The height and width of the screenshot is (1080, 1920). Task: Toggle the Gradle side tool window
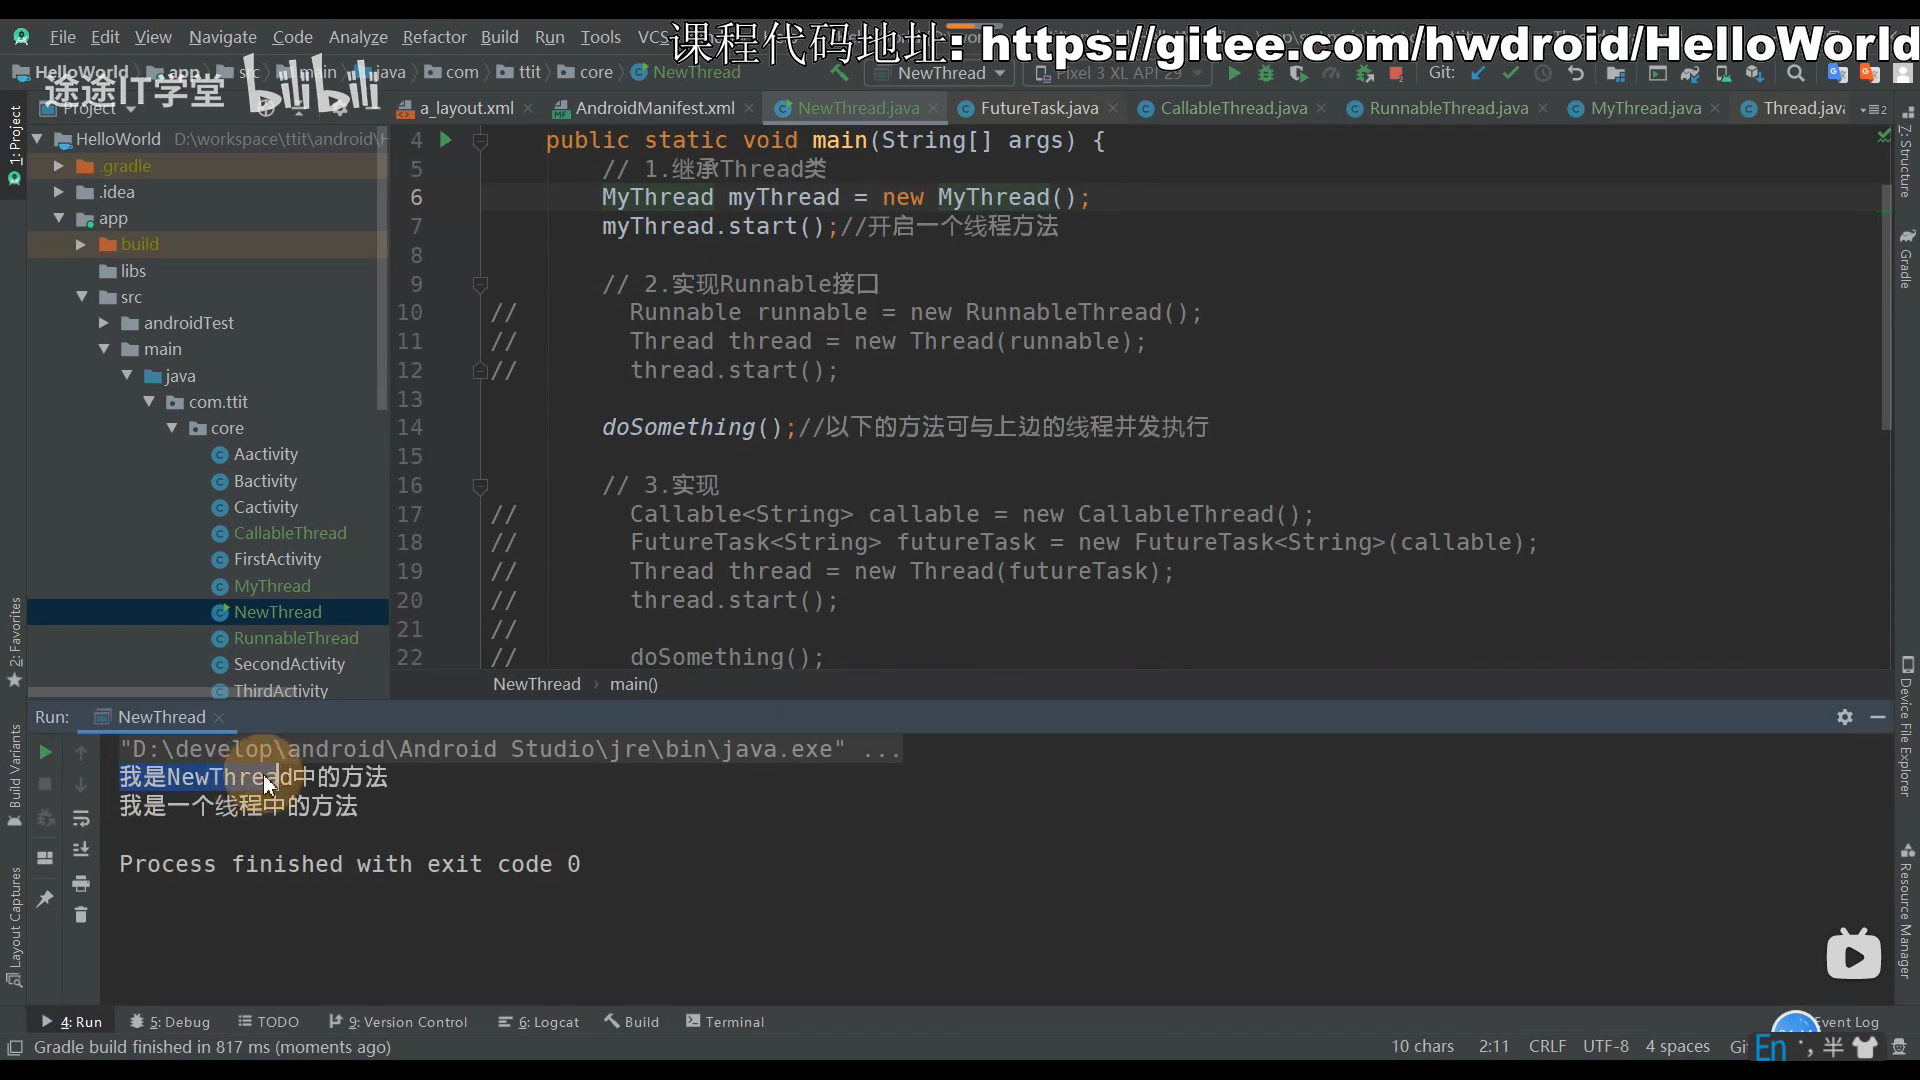[1906, 258]
